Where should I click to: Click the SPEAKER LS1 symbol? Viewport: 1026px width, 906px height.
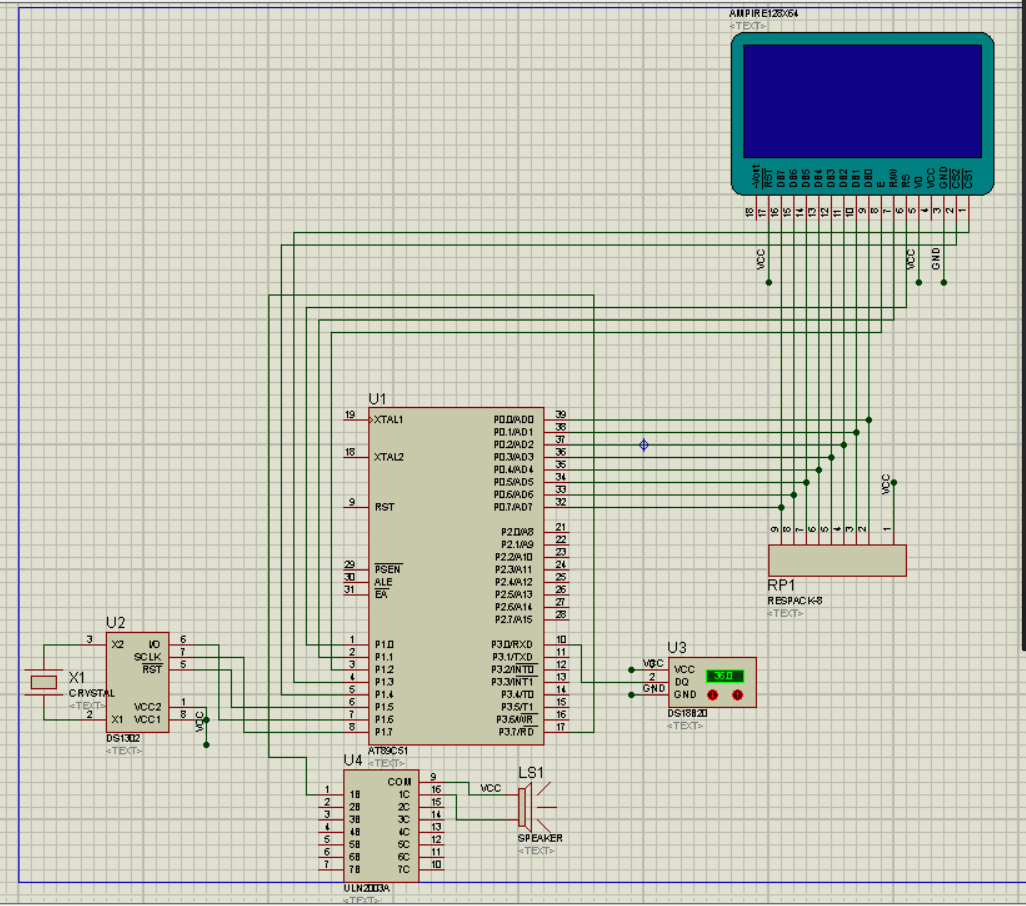(x=537, y=807)
